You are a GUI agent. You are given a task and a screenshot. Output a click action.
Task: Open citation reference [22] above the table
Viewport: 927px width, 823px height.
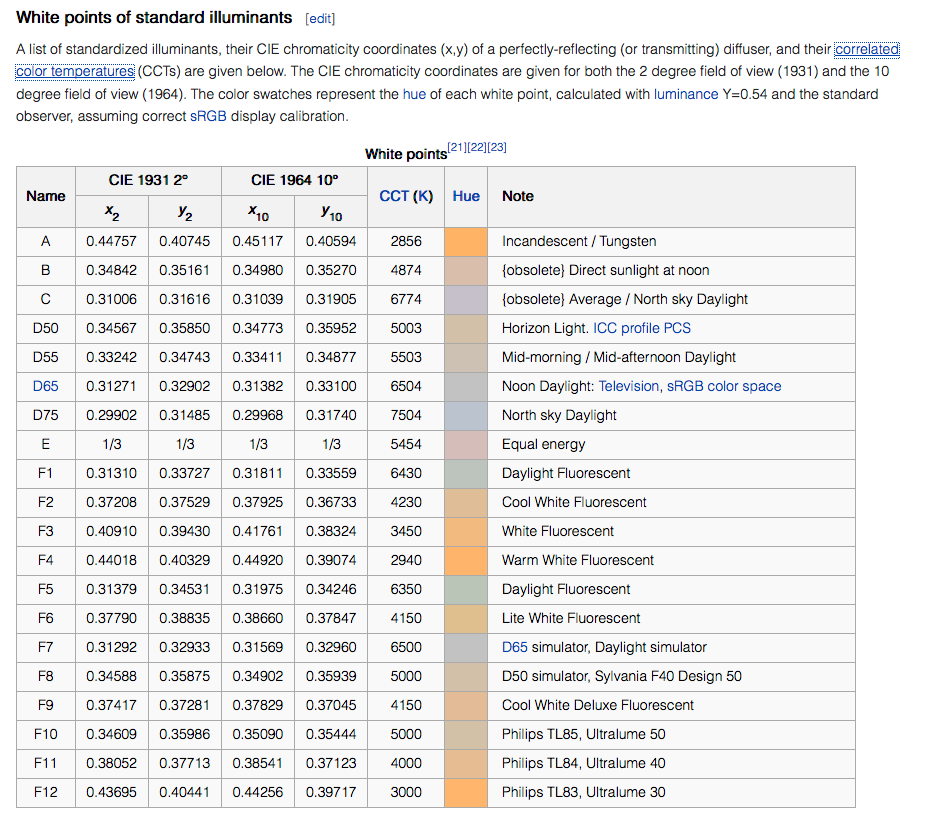click(477, 147)
